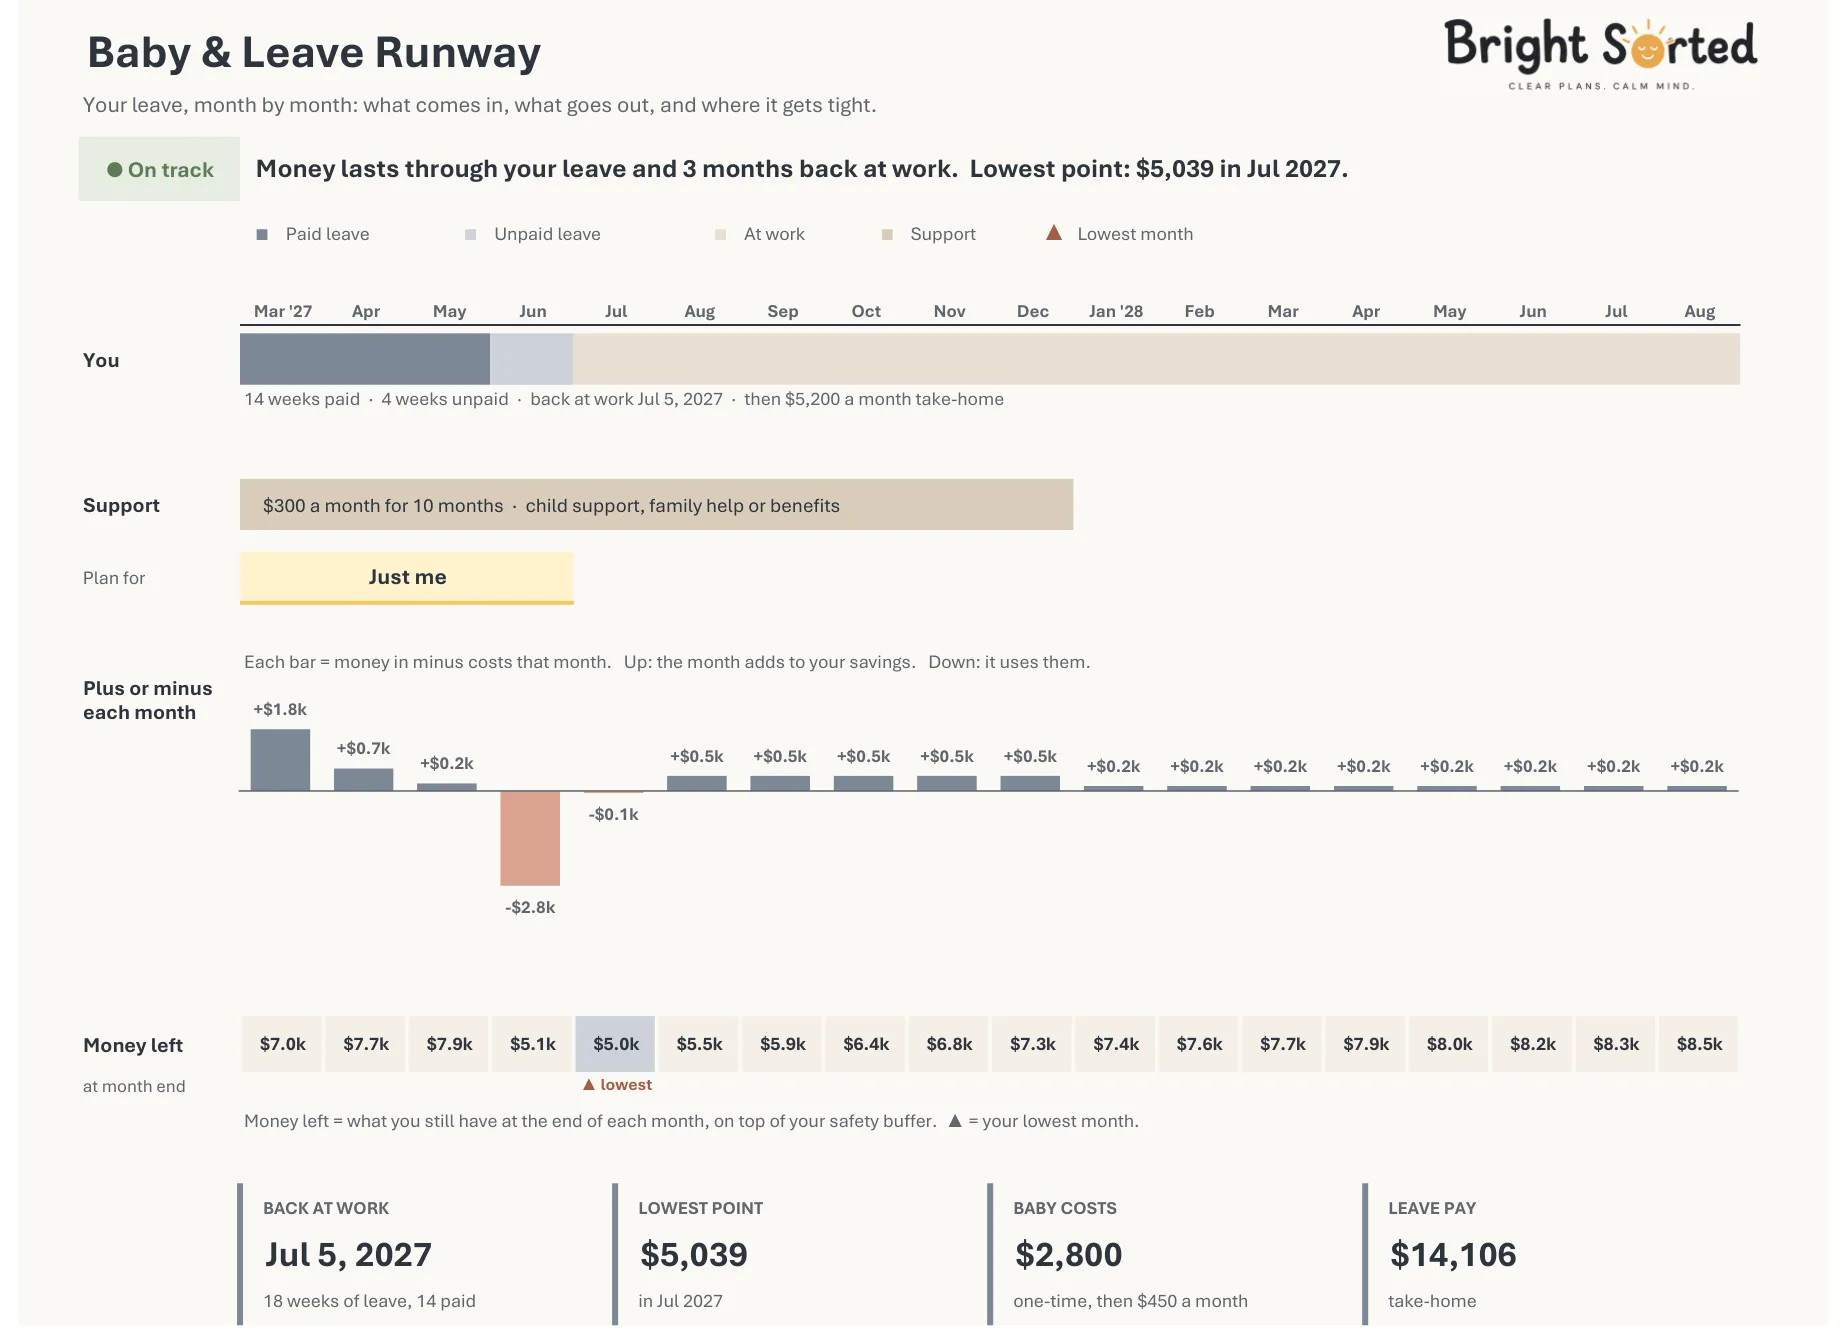1845x1344 pixels.
Task: Click the lowest triangle marker under $5.0k
Action: (x=589, y=1084)
